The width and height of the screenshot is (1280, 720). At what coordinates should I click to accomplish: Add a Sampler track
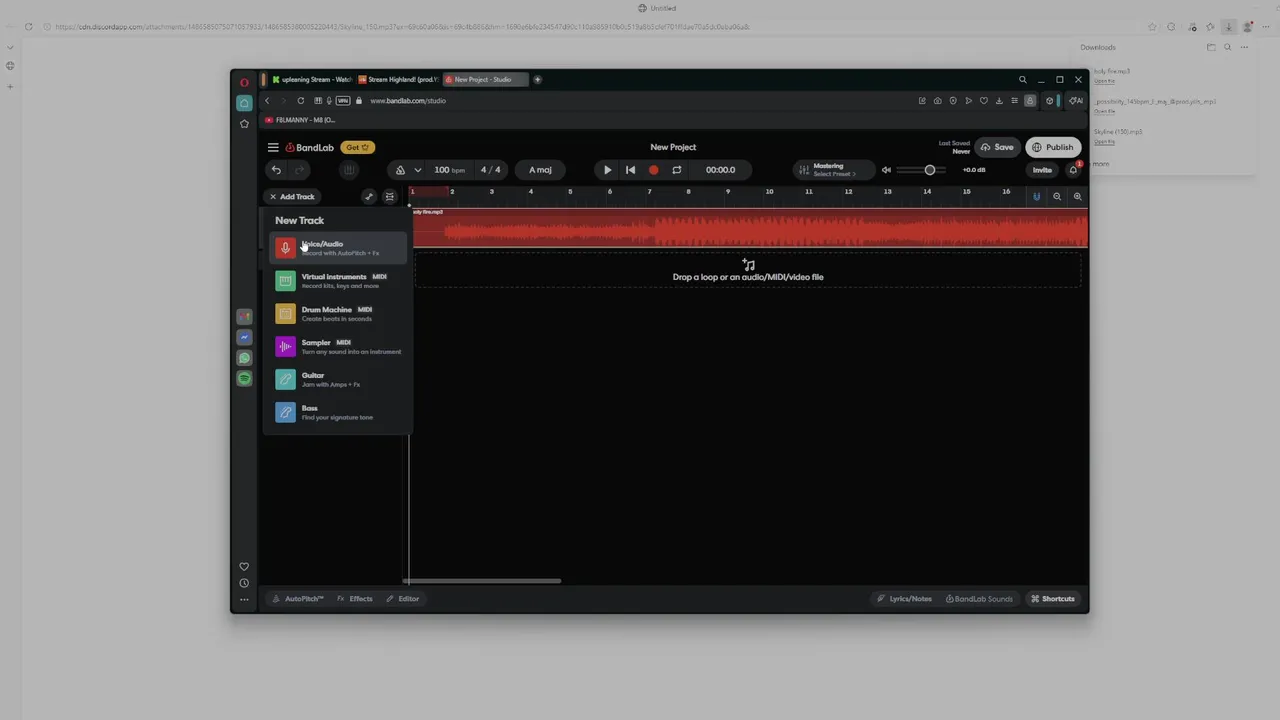338,347
